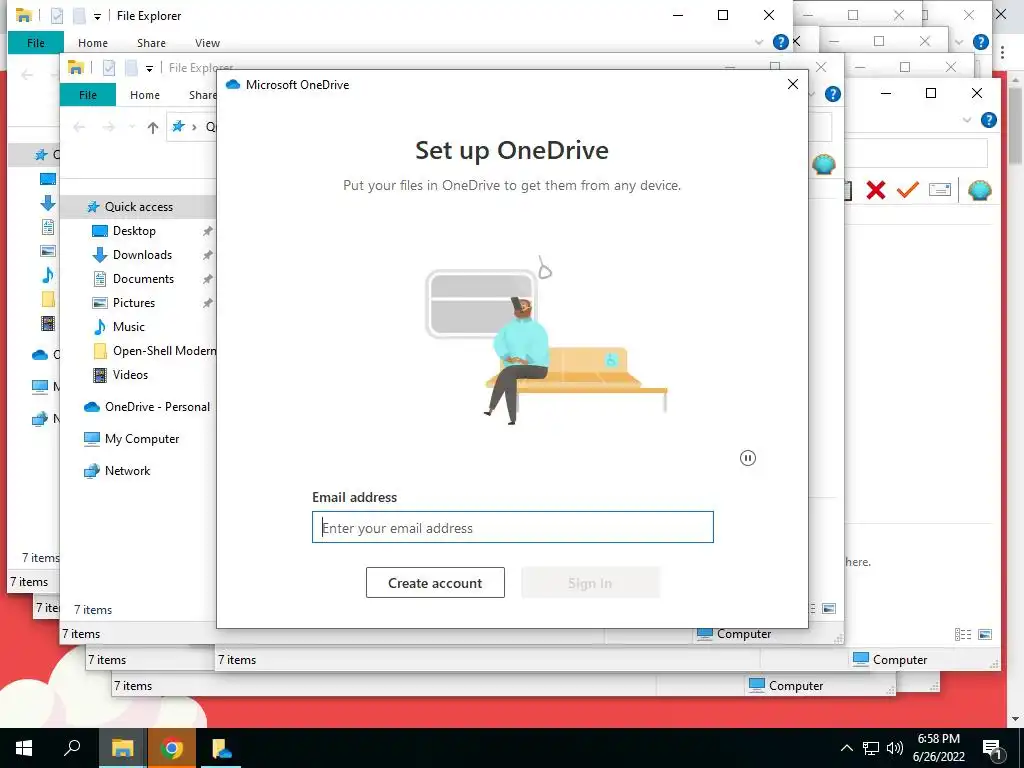Open the Recent locations dropdown arrow
This screenshot has height=768, width=1024.
[132, 127]
